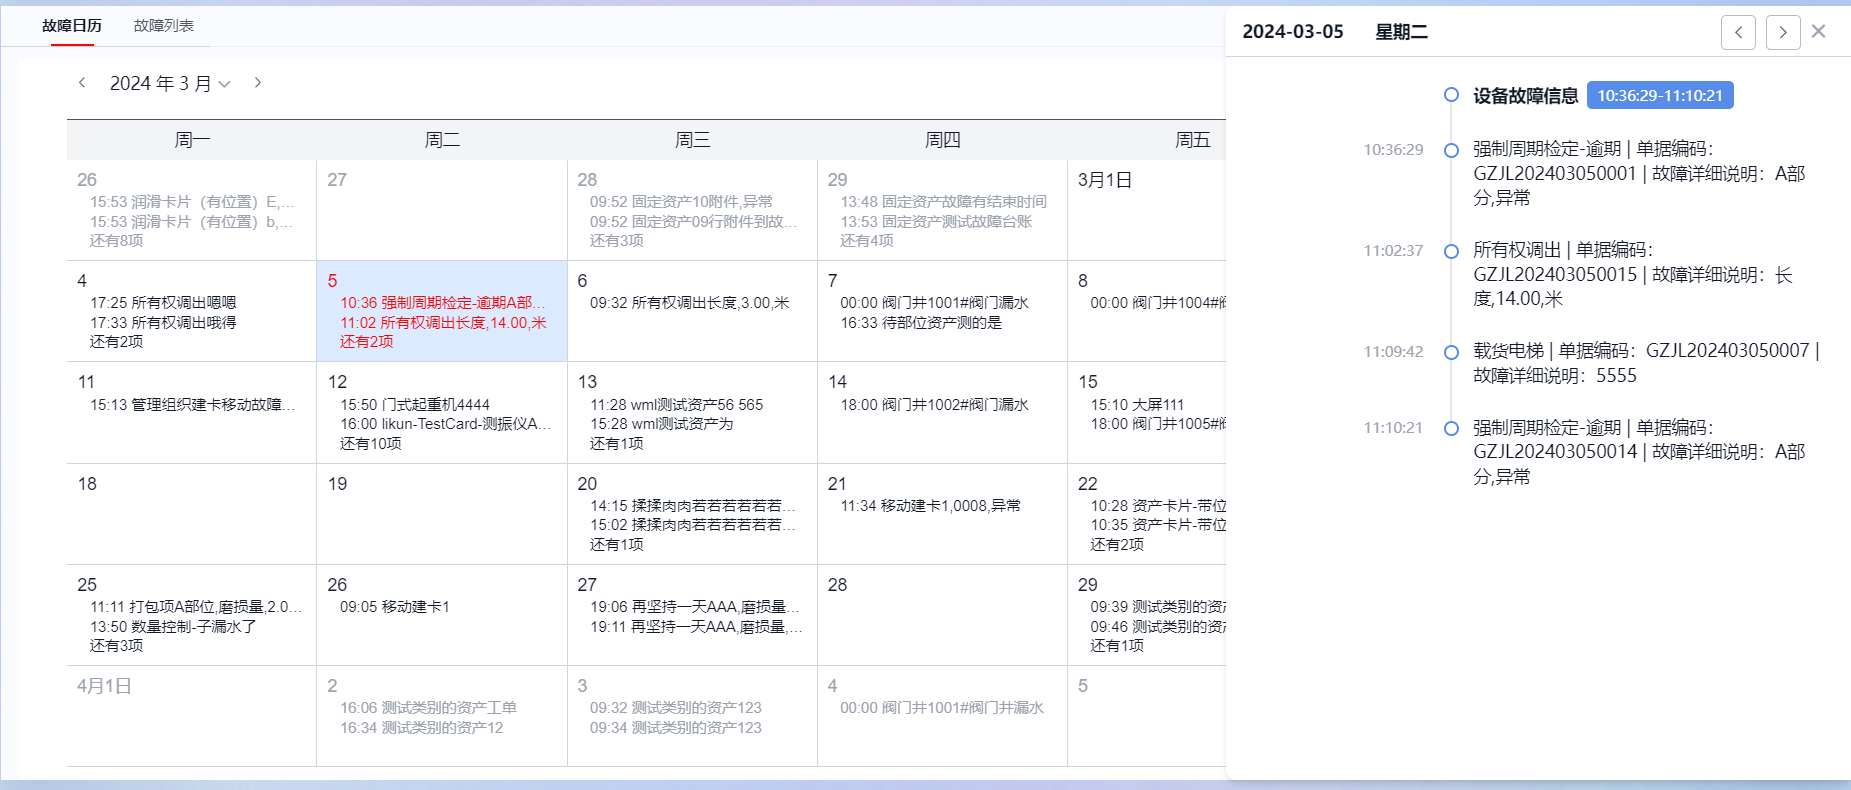Expand 还有10项 on March 12

click(370, 444)
